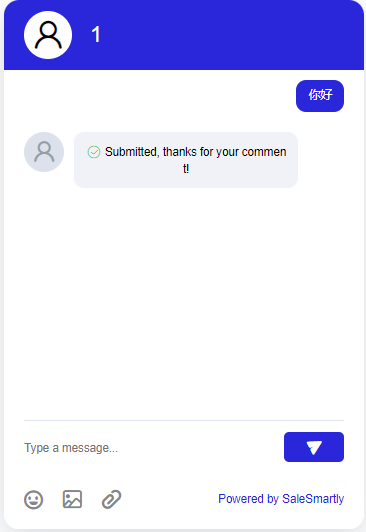
Task: Click the paper plane send arrow
Action: tap(314, 447)
